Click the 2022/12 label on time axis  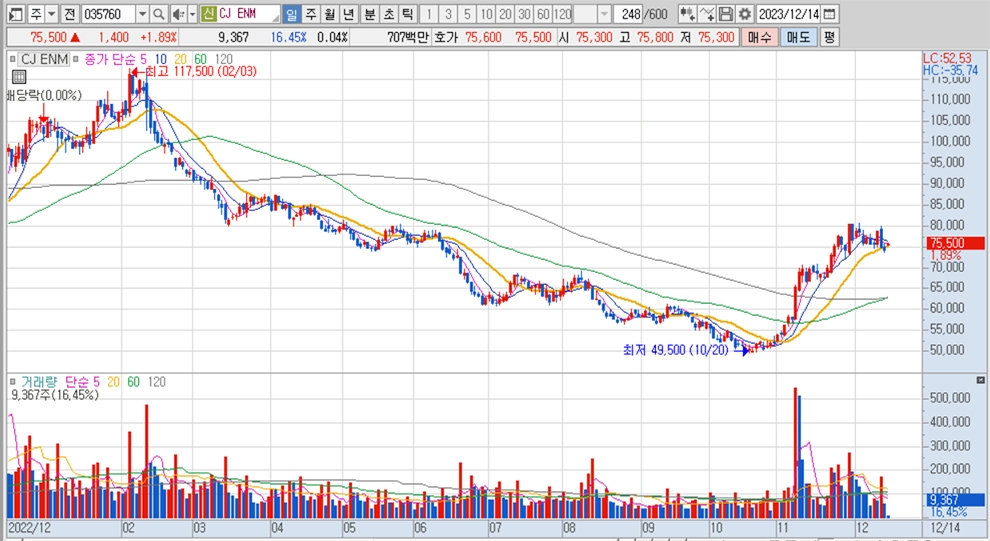coord(30,528)
